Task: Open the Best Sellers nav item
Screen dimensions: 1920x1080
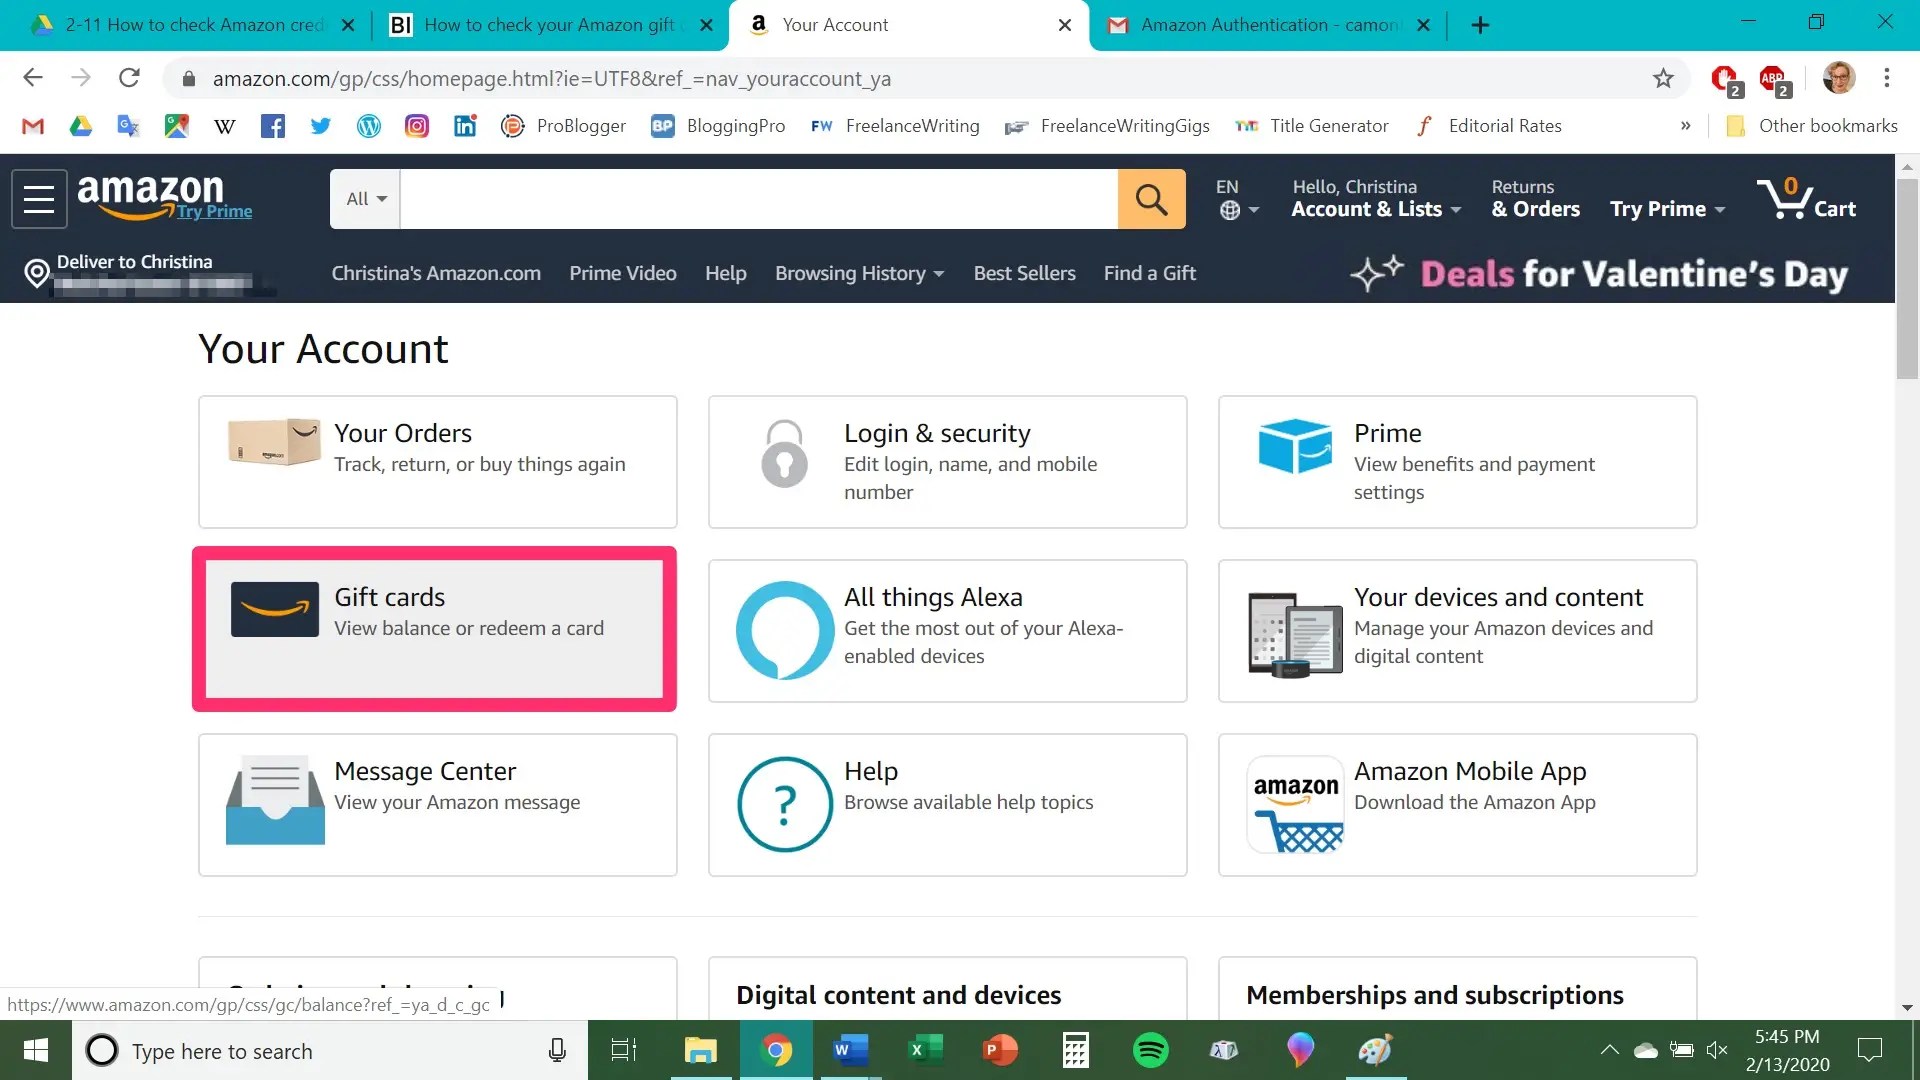Action: coord(1024,273)
